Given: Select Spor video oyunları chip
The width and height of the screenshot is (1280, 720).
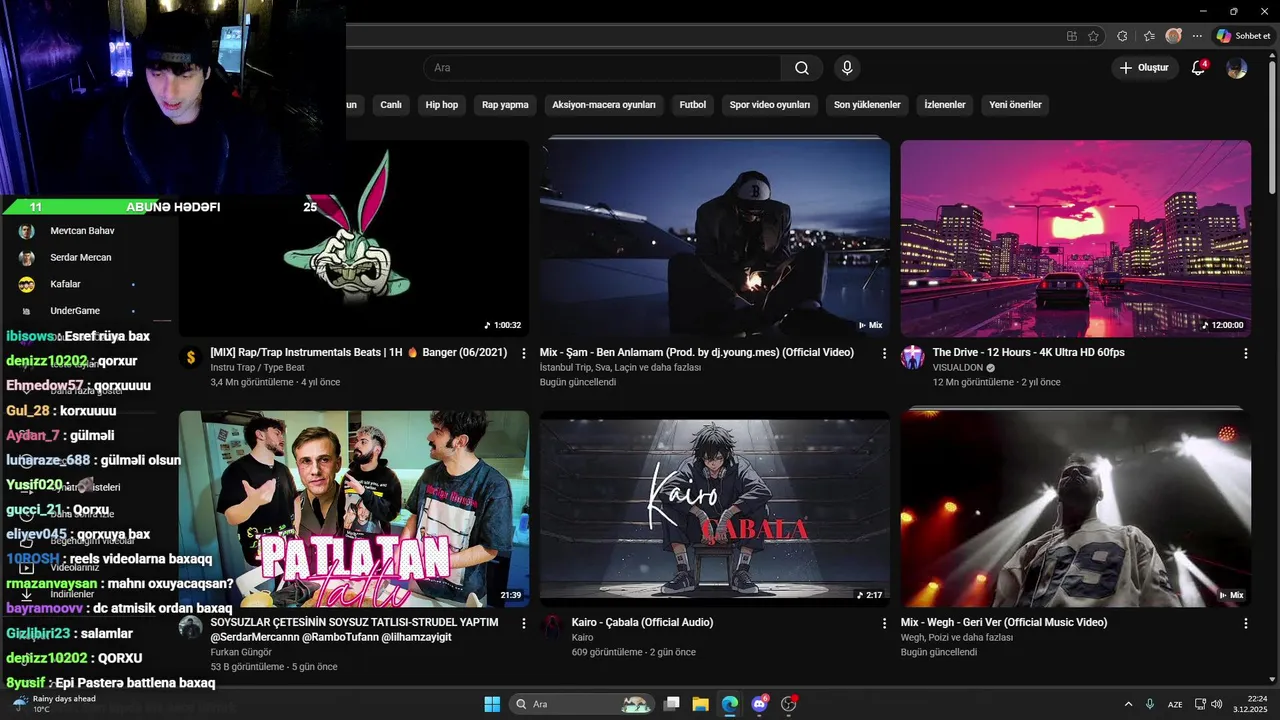Looking at the screenshot, I should tap(770, 105).
